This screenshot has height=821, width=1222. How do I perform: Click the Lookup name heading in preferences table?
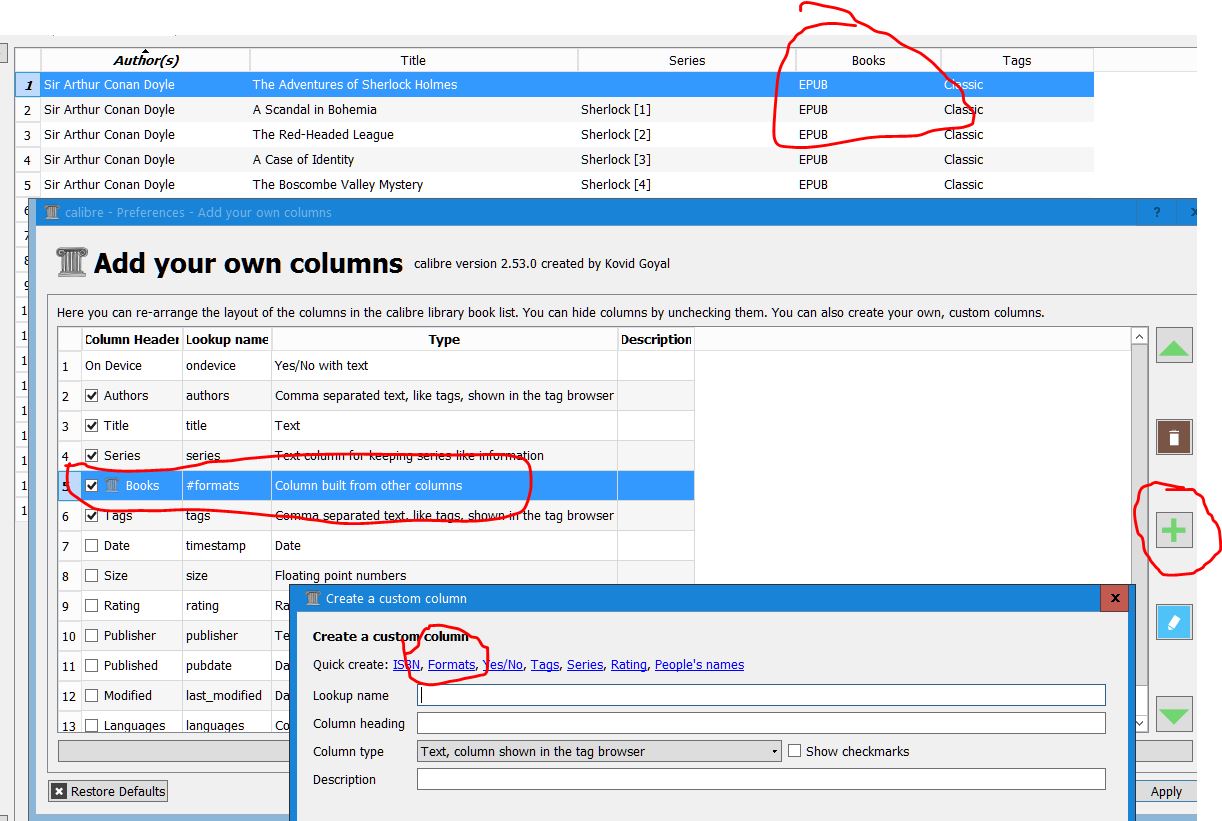[x=227, y=339]
